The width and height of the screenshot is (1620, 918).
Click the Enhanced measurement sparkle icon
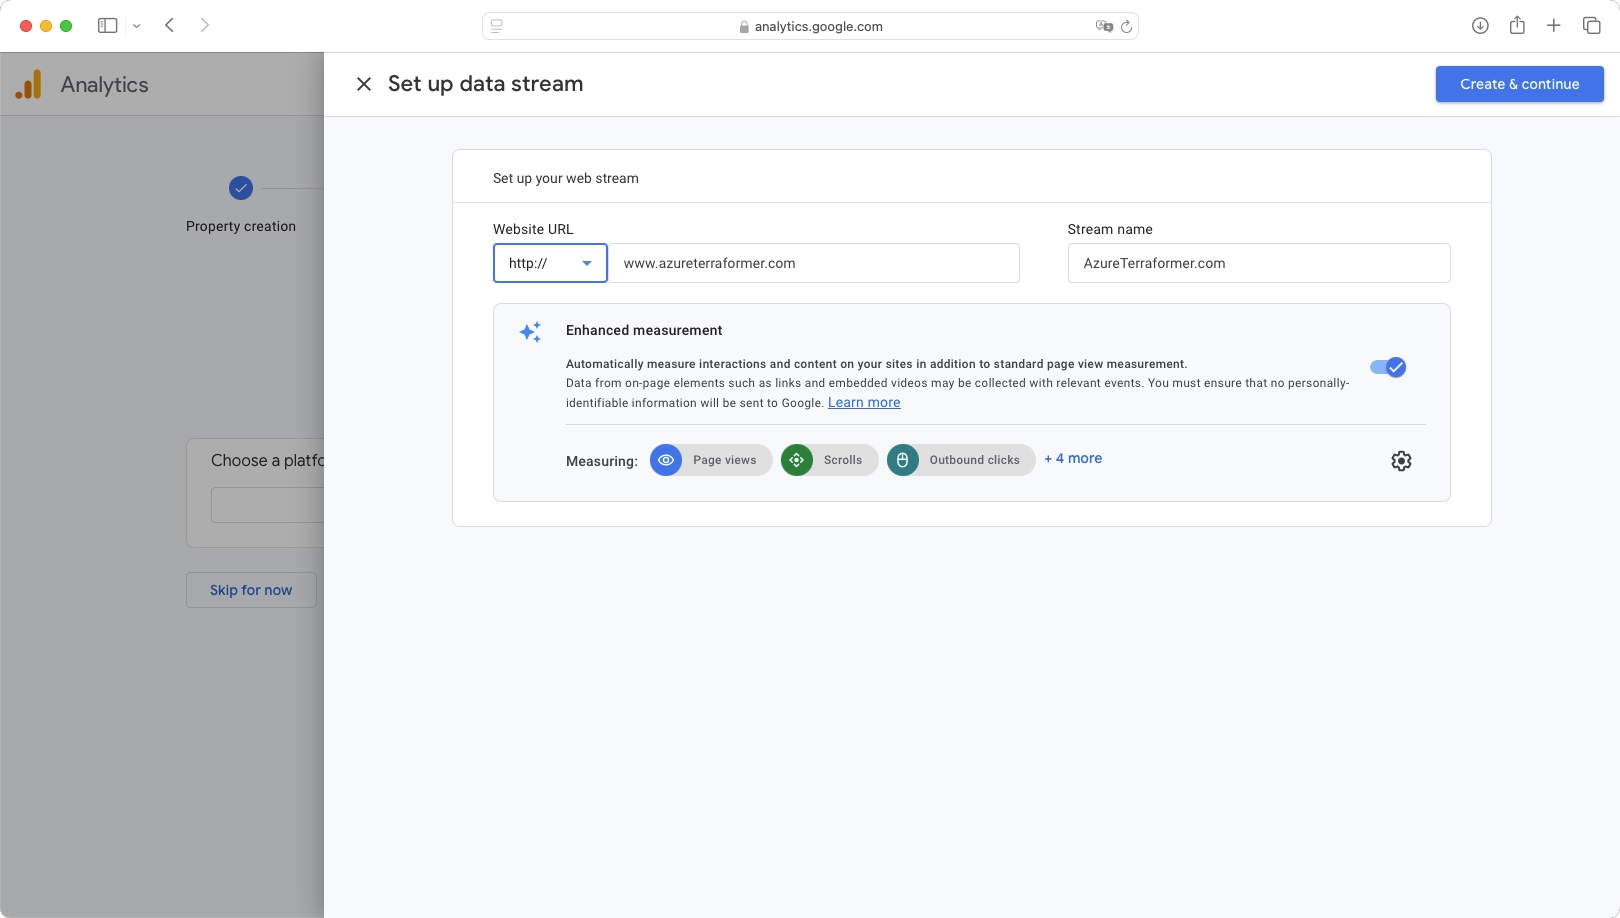[x=530, y=332]
